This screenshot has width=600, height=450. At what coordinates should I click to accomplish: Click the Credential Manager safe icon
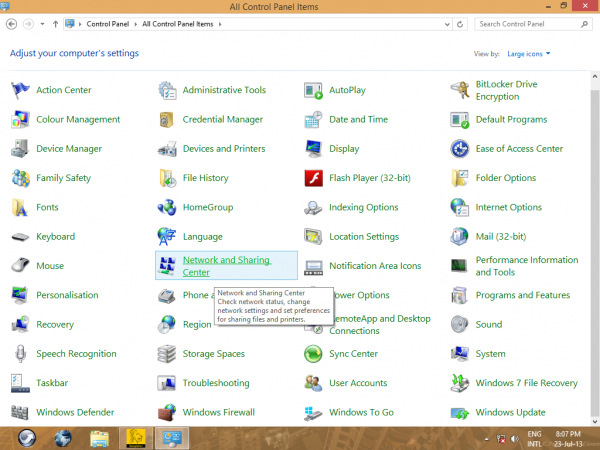click(167, 120)
